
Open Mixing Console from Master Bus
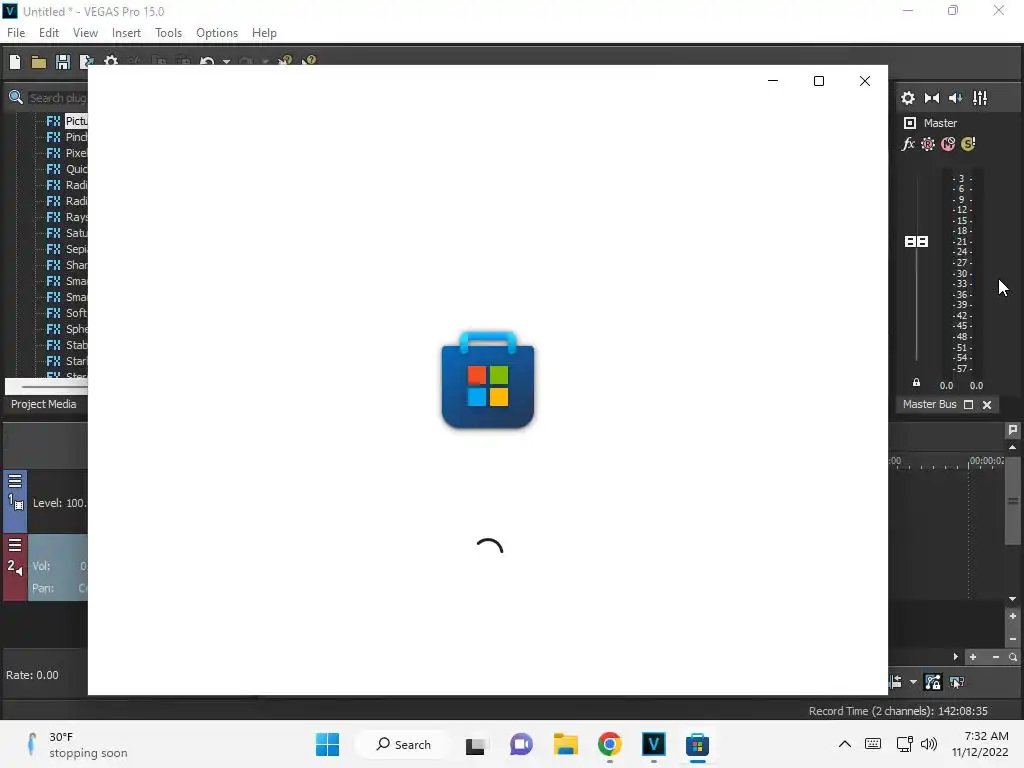(x=980, y=98)
